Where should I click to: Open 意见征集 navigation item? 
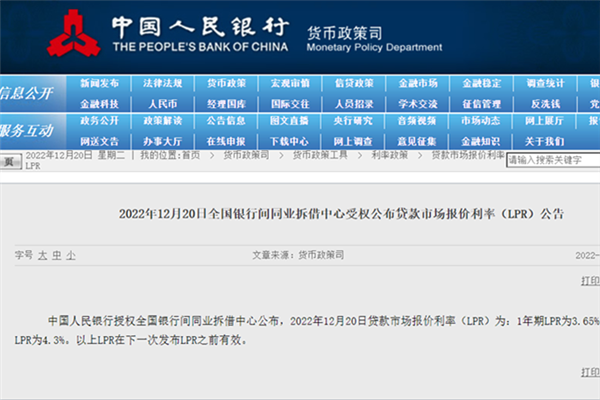click(x=417, y=141)
